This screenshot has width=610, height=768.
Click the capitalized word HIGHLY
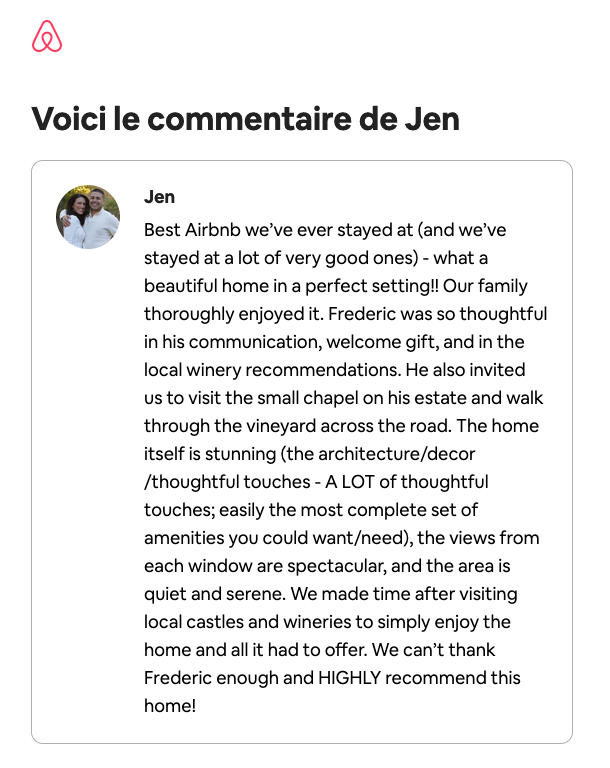click(349, 678)
